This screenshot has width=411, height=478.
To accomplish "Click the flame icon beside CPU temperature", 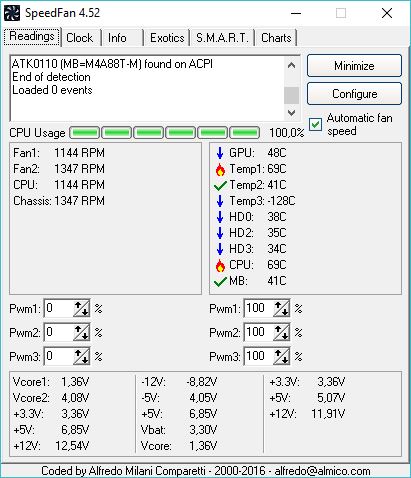I will [x=220, y=265].
